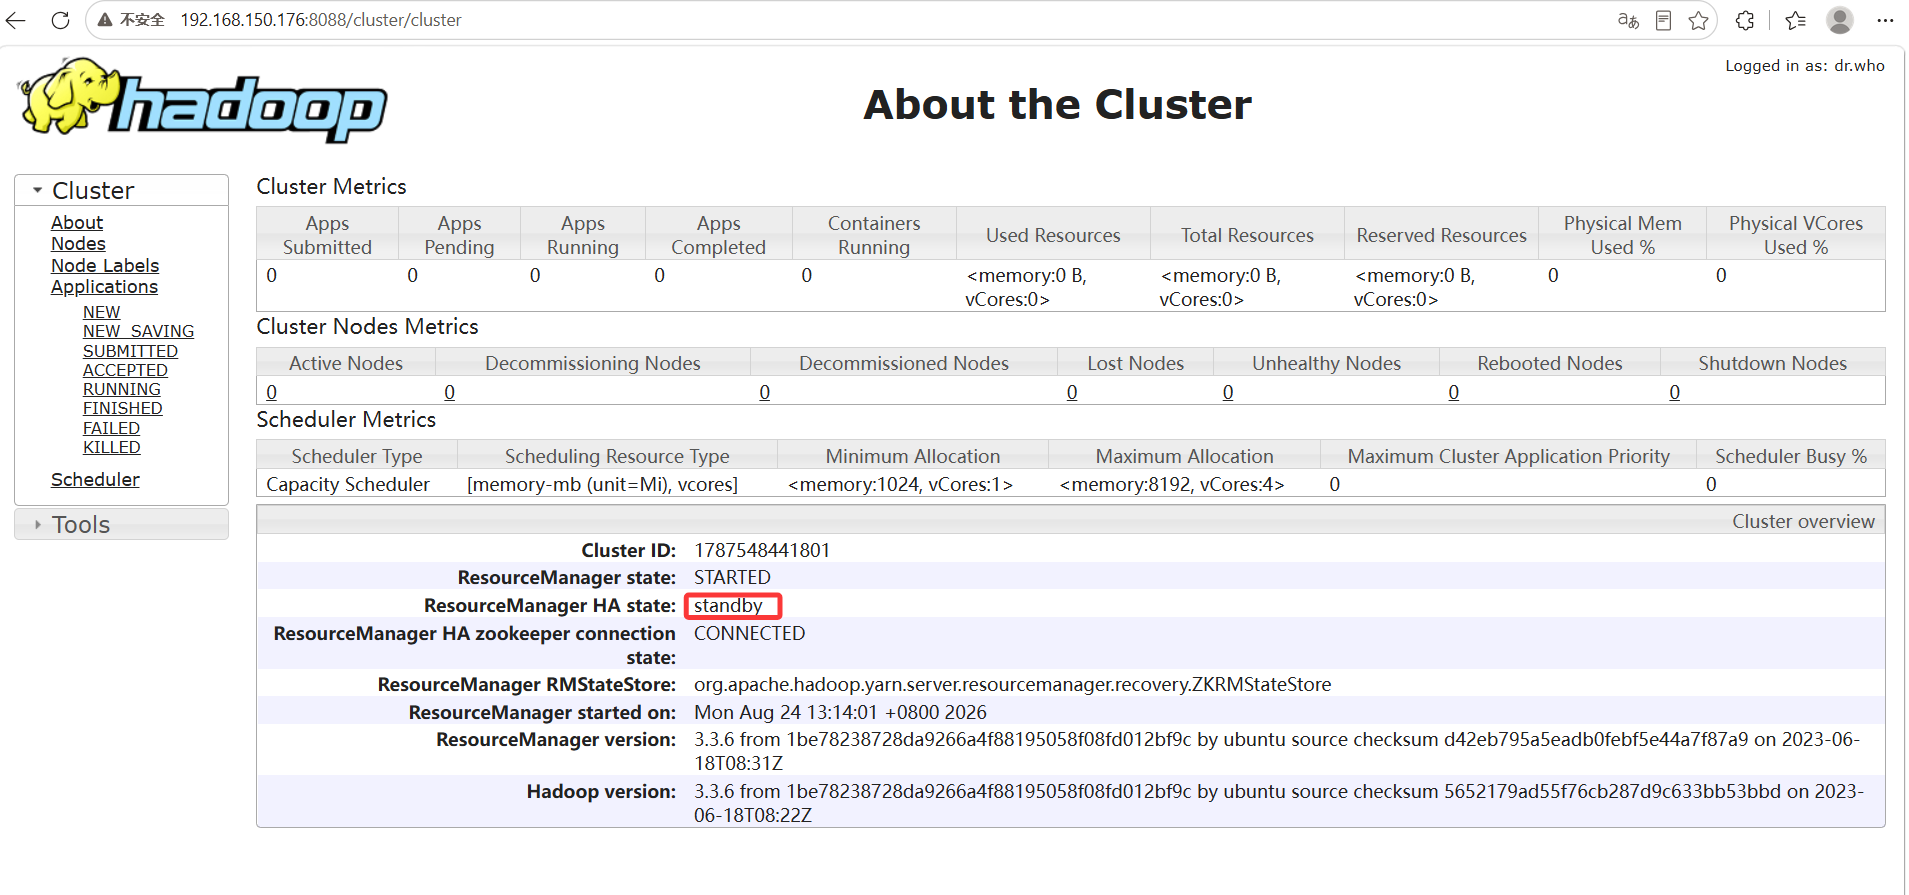The width and height of the screenshot is (1909, 895).
Task: Click the About the Cluster heading
Action: (x=1058, y=105)
